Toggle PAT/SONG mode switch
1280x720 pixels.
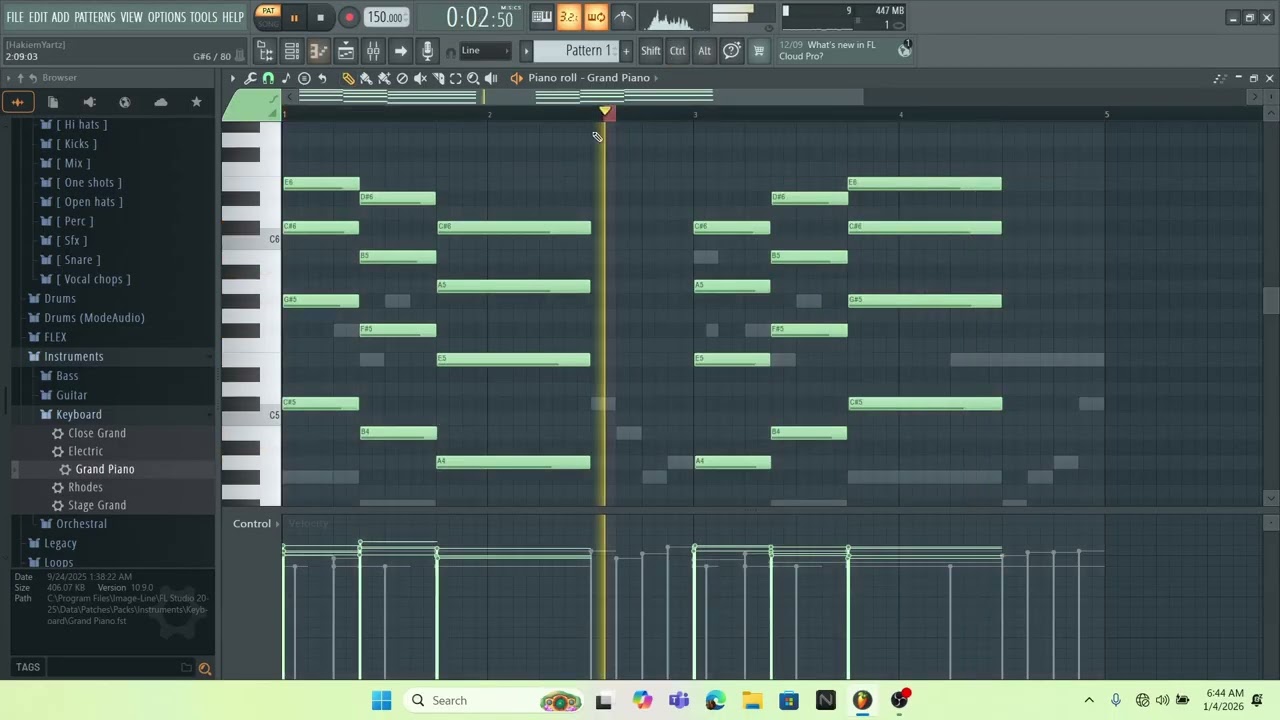point(267,17)
